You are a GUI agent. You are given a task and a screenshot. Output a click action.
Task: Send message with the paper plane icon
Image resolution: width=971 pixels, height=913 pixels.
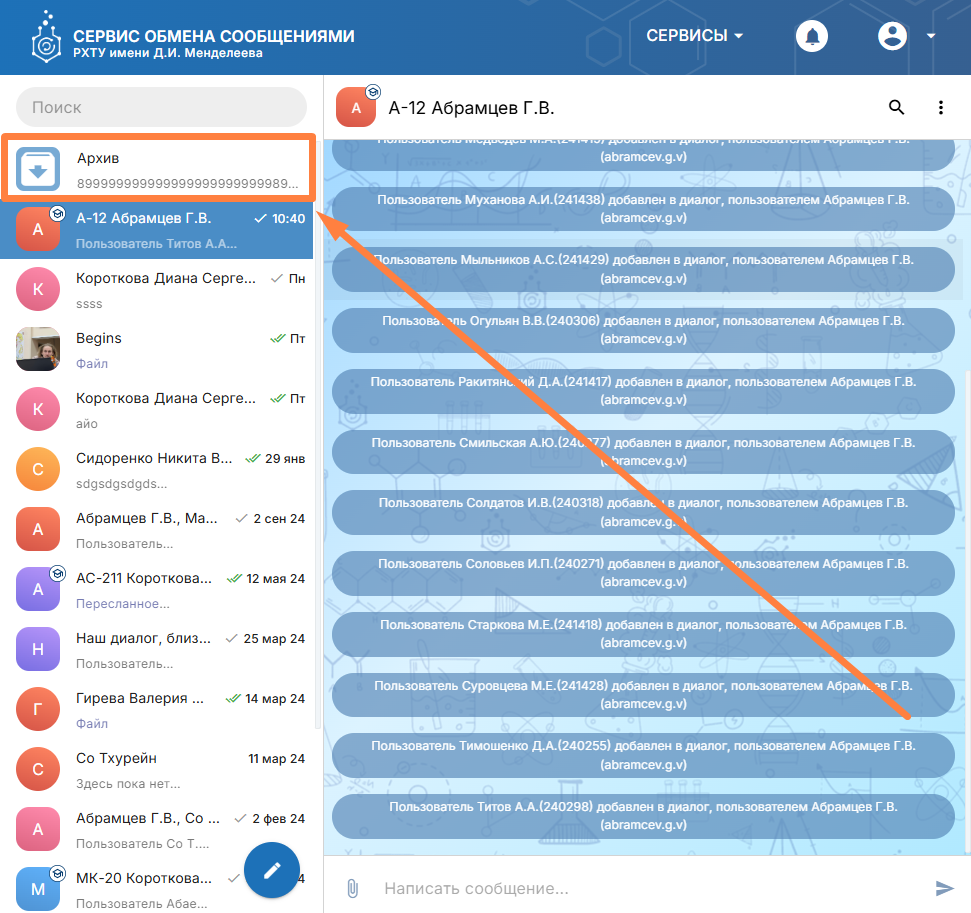944,888
